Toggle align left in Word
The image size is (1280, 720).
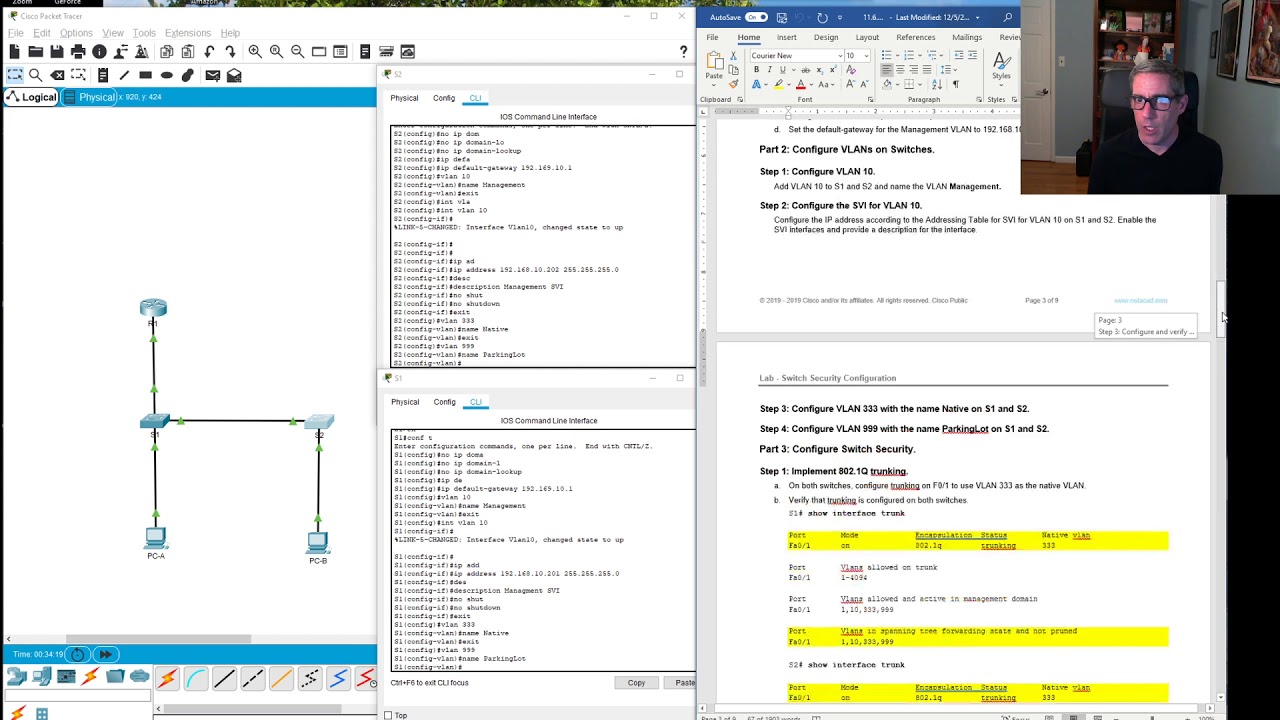(x=887, y=70)
